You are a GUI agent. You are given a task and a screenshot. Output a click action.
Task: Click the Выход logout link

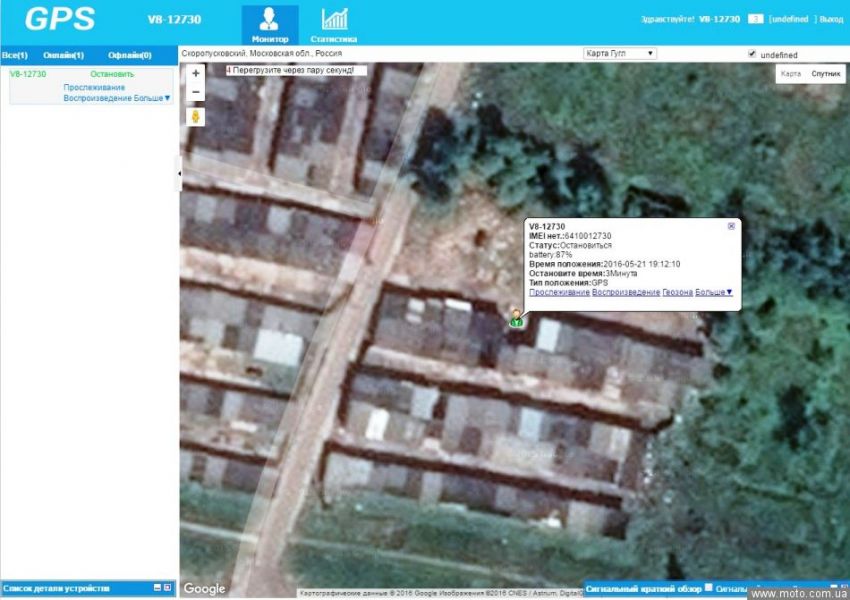(x=831, y=19)
